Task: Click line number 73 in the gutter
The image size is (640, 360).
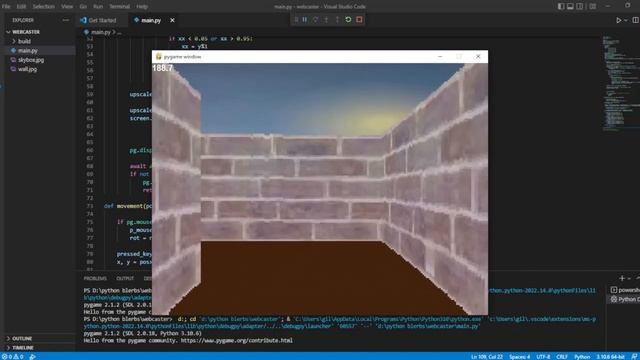Action: (x=90, y=206)
